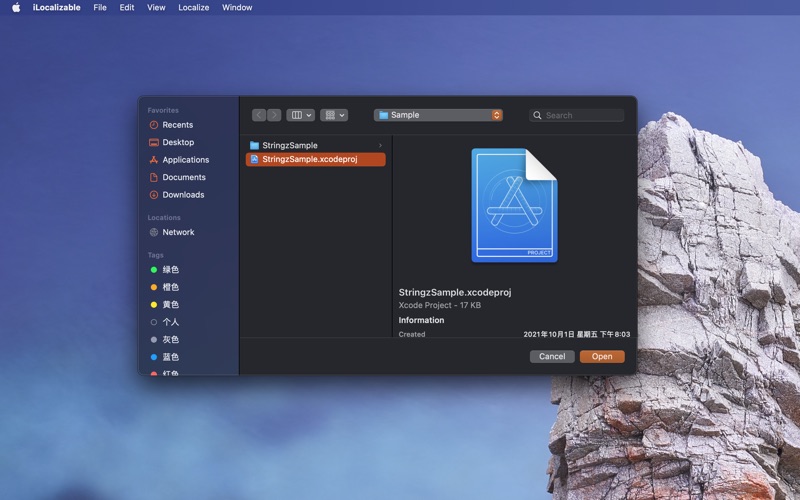Open the Sample folder path popup
The width and height of the screenshot is (800, 500).
438,115
